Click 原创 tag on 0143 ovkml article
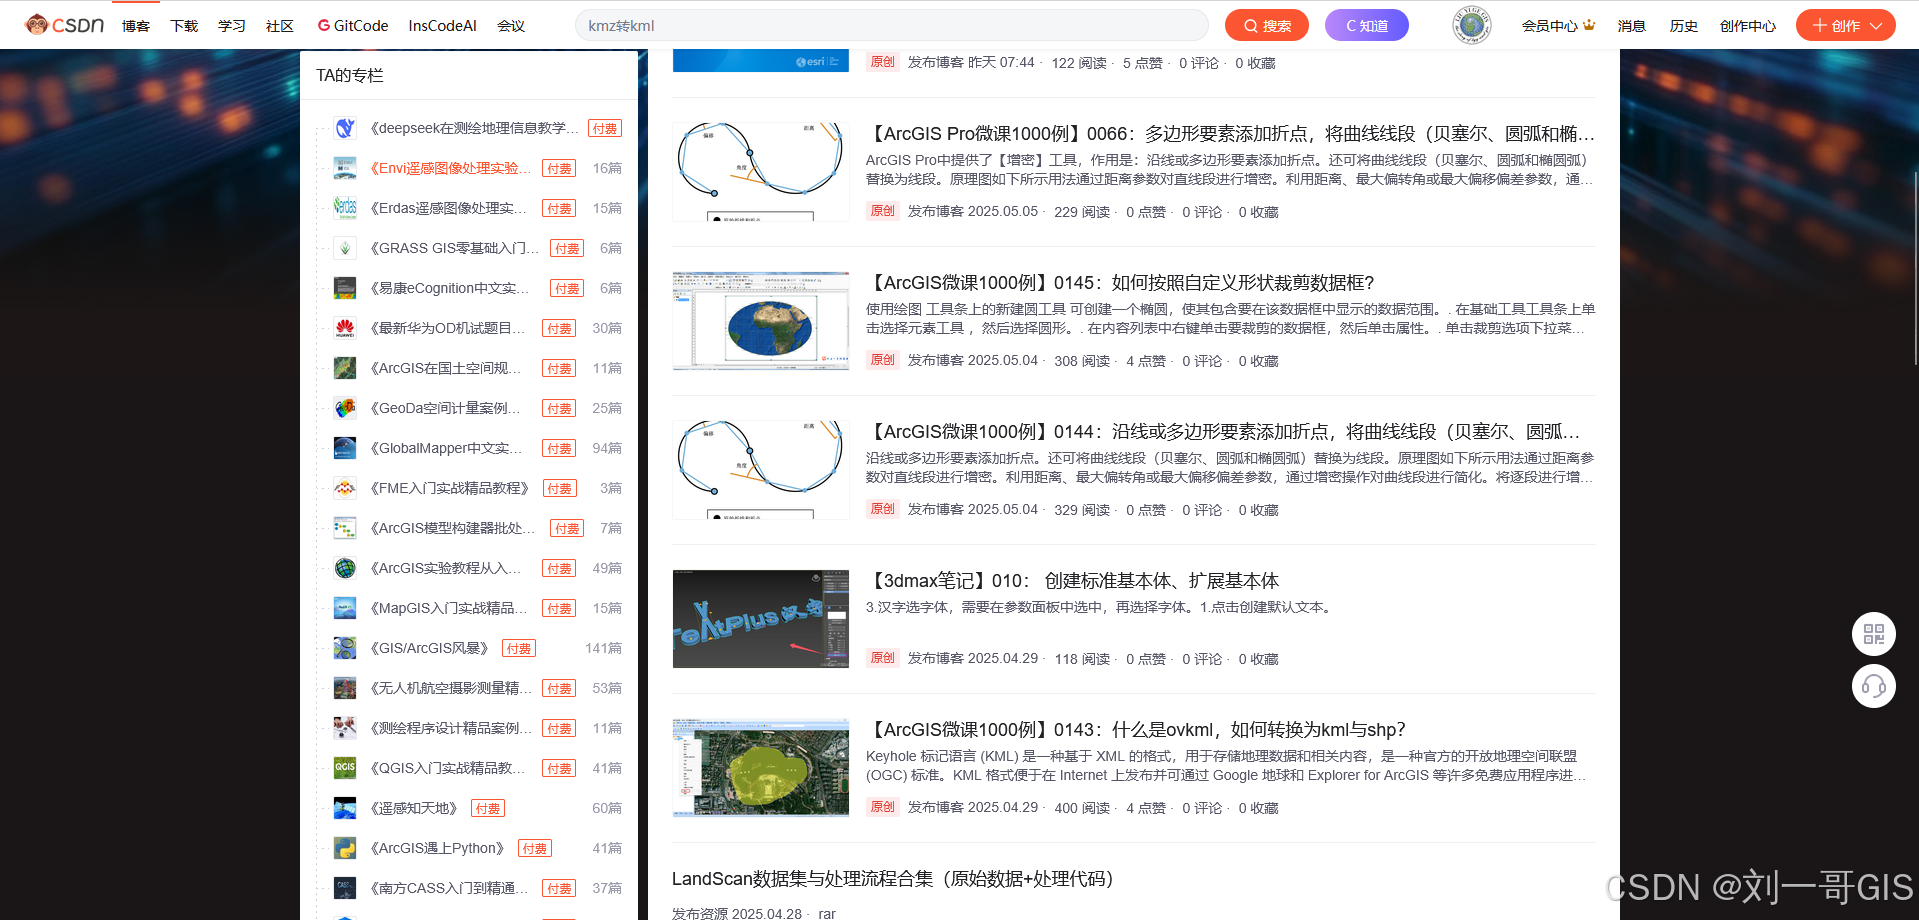Screen dimensions: 1919x920 882,807
